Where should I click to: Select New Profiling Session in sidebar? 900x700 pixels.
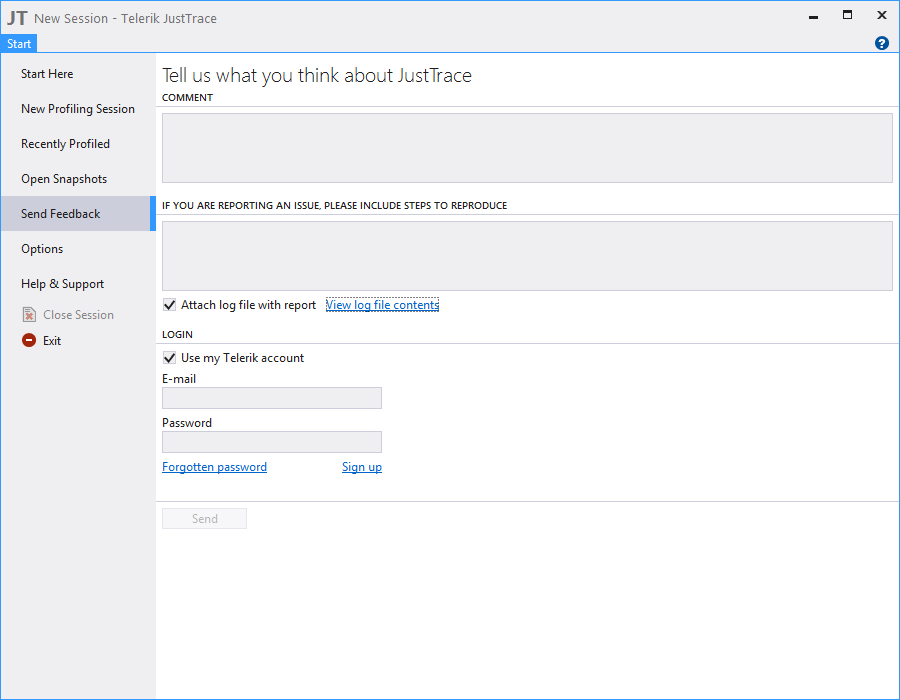(78, 109)
